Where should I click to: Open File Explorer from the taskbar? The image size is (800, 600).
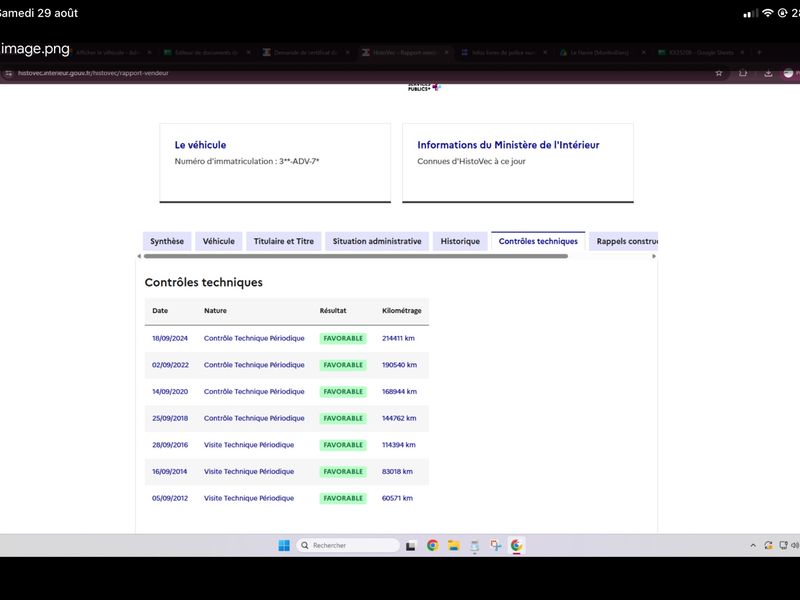454,545
